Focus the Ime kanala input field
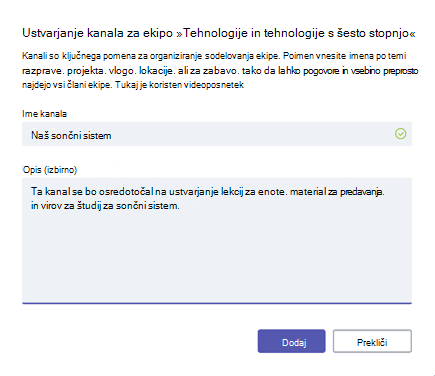 pyautogui.click(x=217, y=134)
